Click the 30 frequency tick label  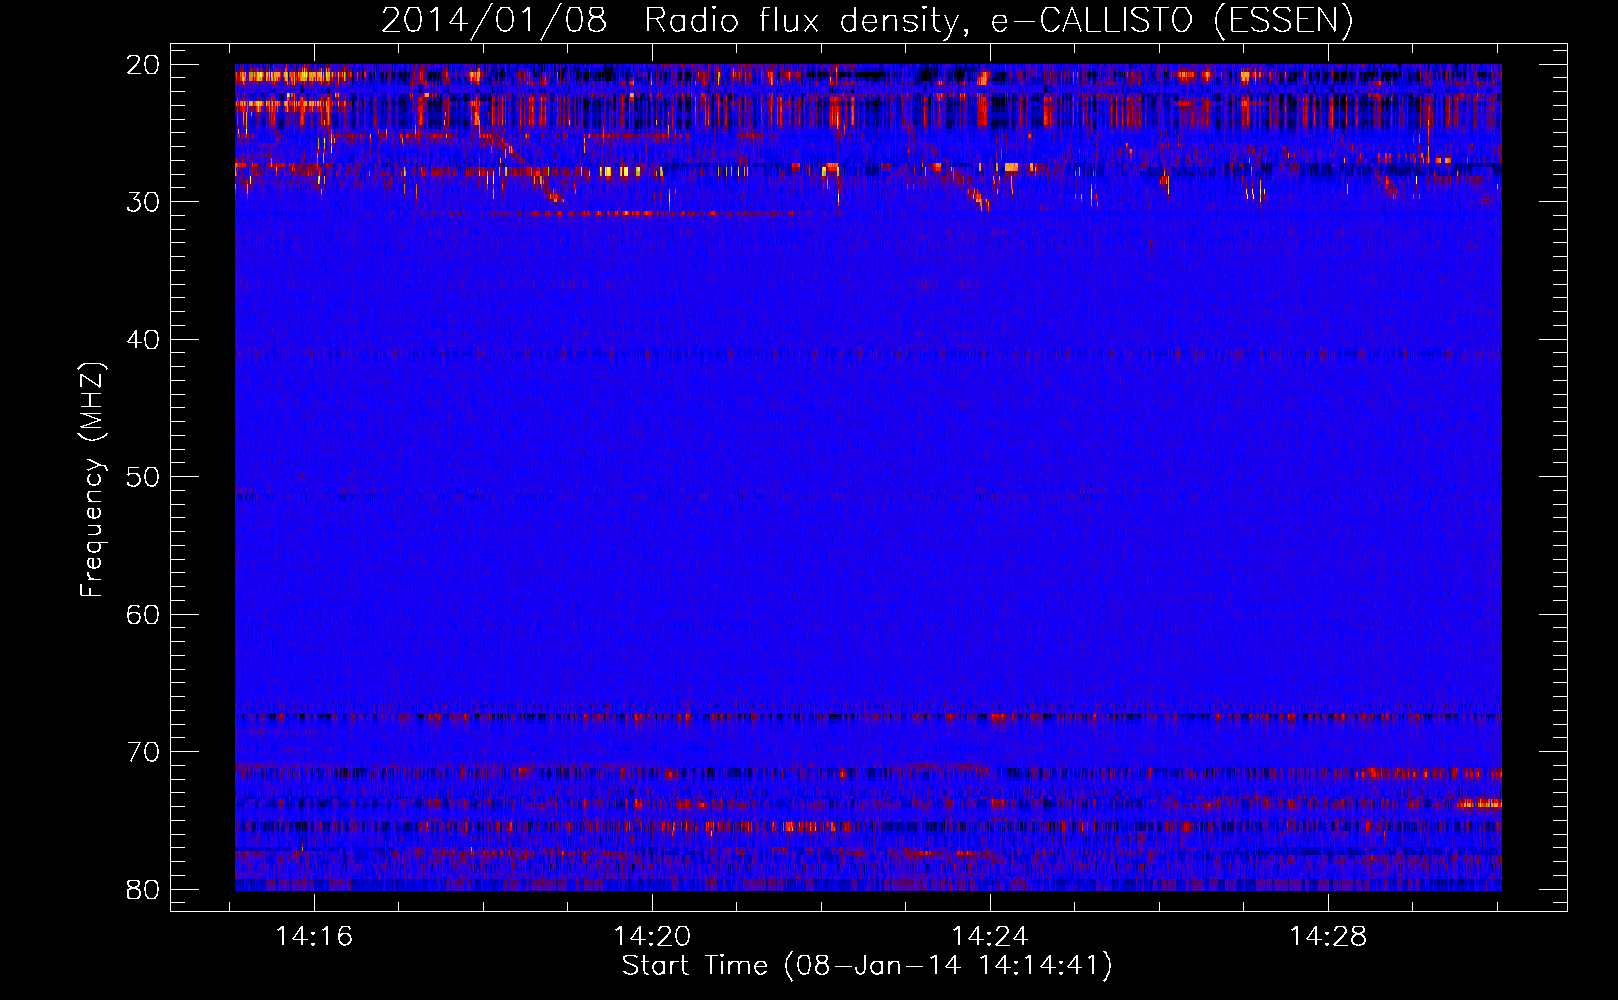[x=143, y=202]
